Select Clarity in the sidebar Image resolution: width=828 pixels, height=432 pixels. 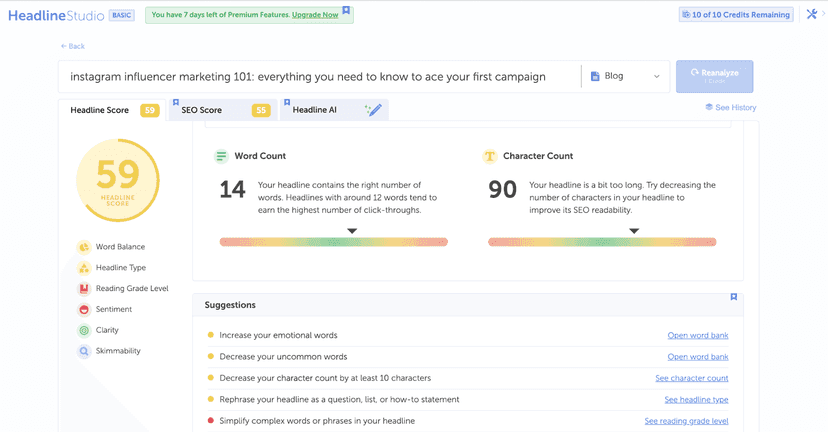107,330
